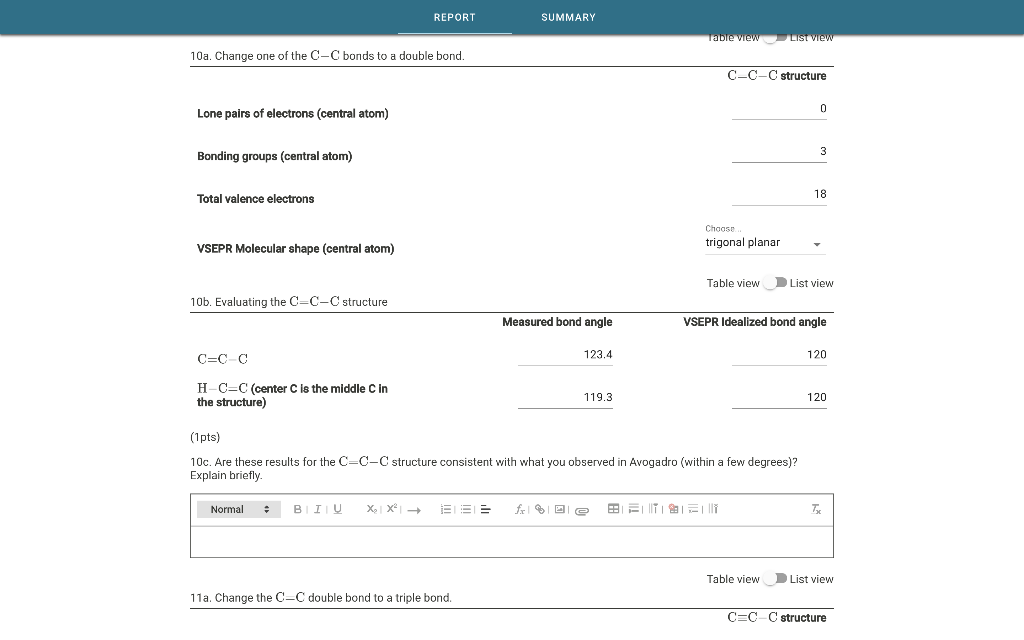Apply bold formatting in the answer editor
1024x640 pixels.
(297, 509)
